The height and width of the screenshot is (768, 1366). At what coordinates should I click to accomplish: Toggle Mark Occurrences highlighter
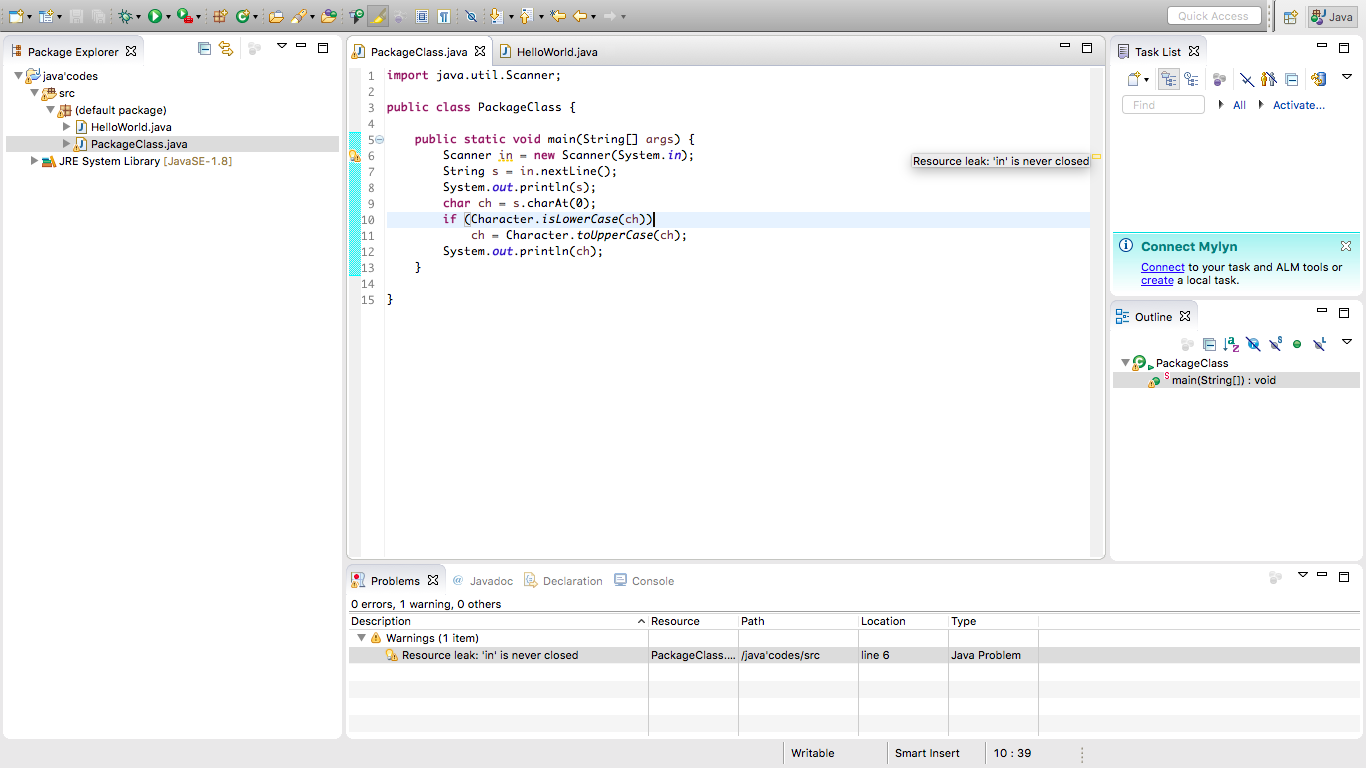[x=378, y=16]
